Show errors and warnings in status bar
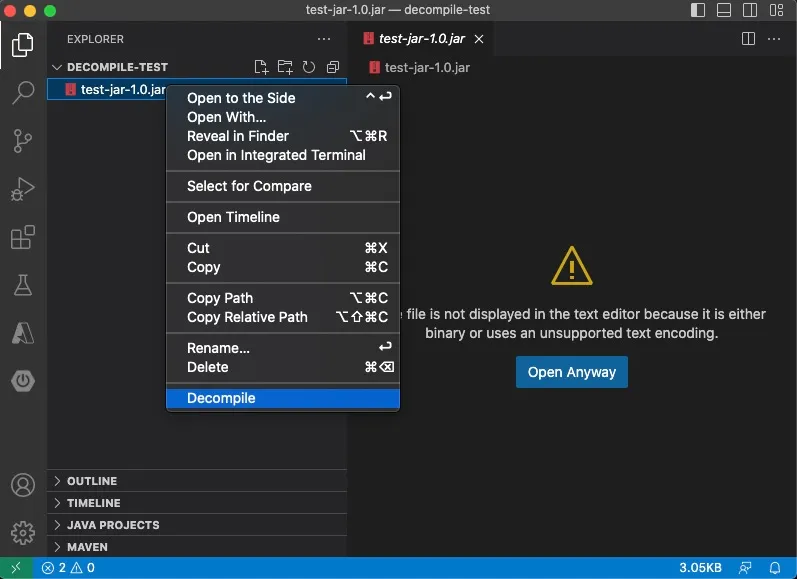The image size is (797, 579). [x=68, y=568]
